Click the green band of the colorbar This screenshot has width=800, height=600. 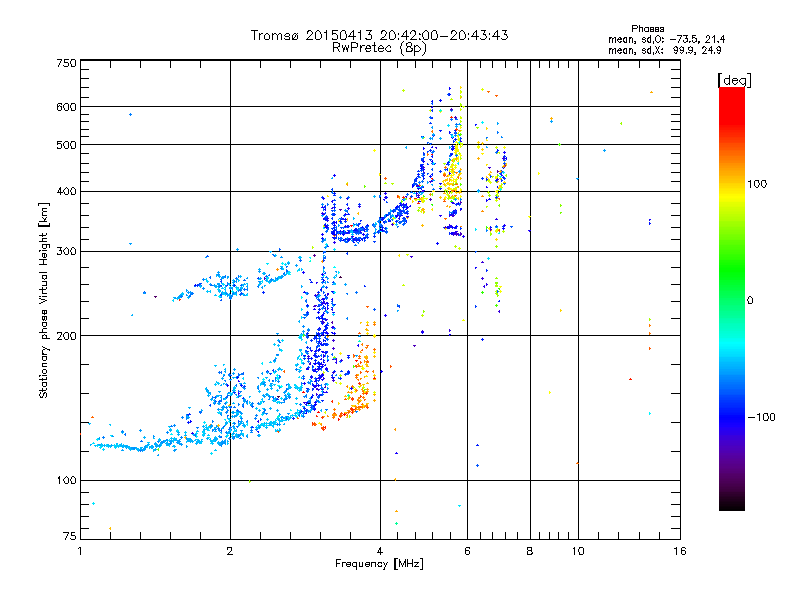pos(732,270)
